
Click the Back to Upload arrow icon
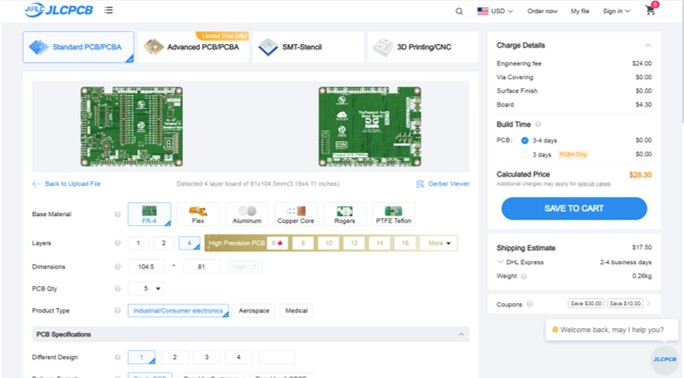click(36, 184)
